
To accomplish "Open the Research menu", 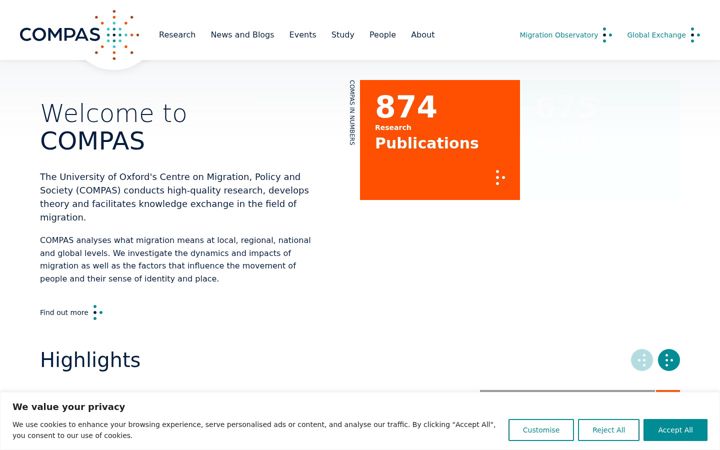I will click(x=177, y=35).
